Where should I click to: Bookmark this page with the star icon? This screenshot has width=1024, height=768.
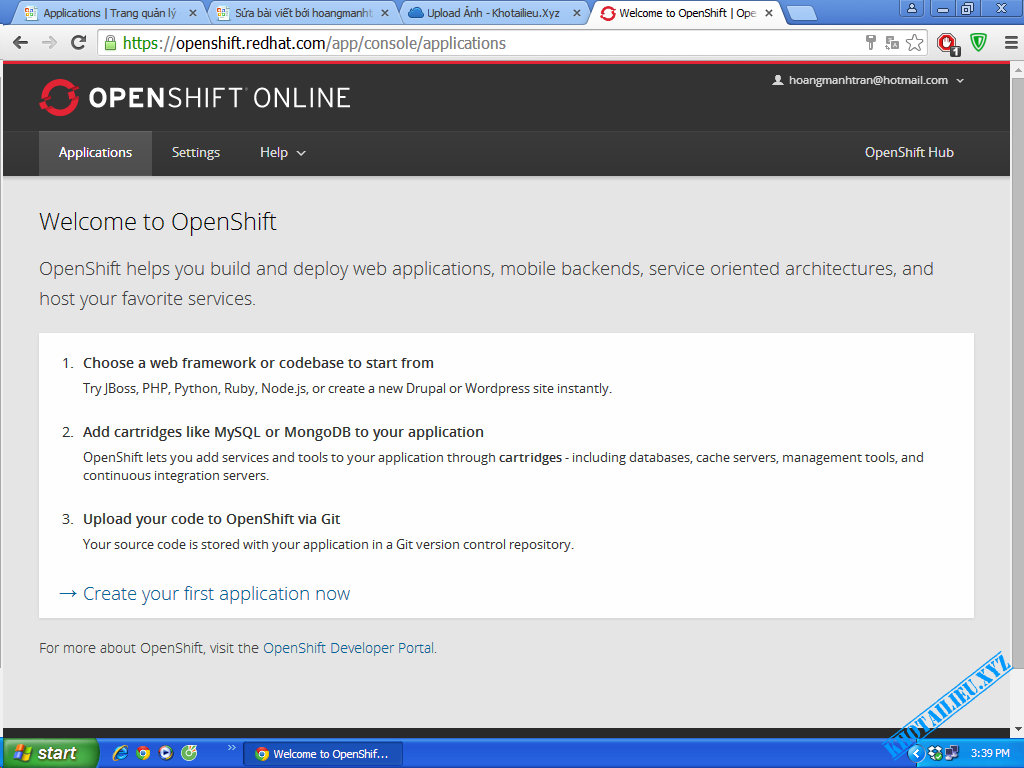click(914, 43)
